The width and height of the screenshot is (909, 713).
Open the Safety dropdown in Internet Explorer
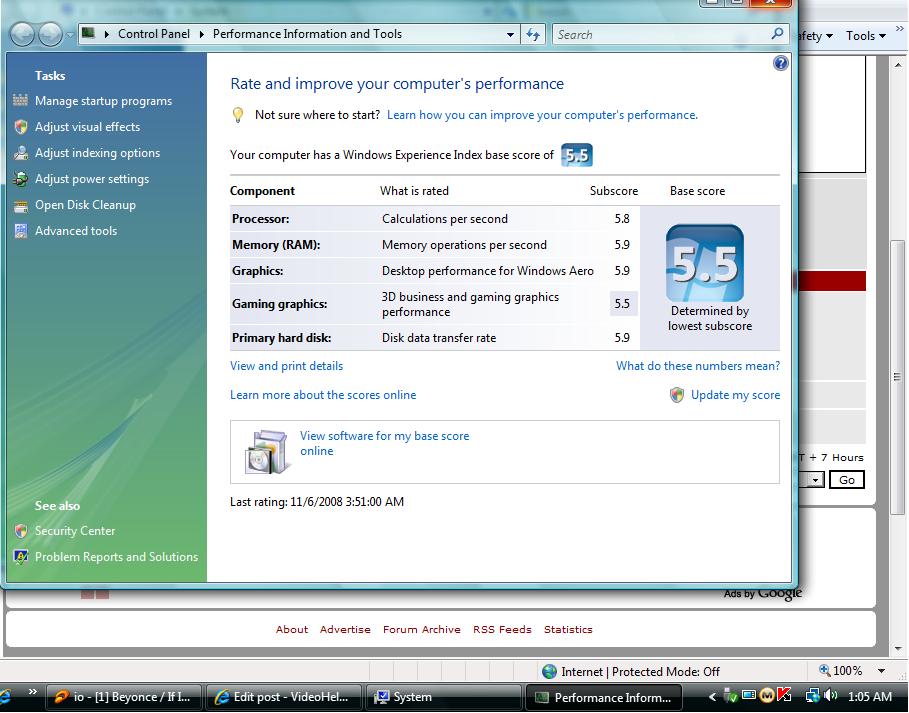[x=816, y=36]
